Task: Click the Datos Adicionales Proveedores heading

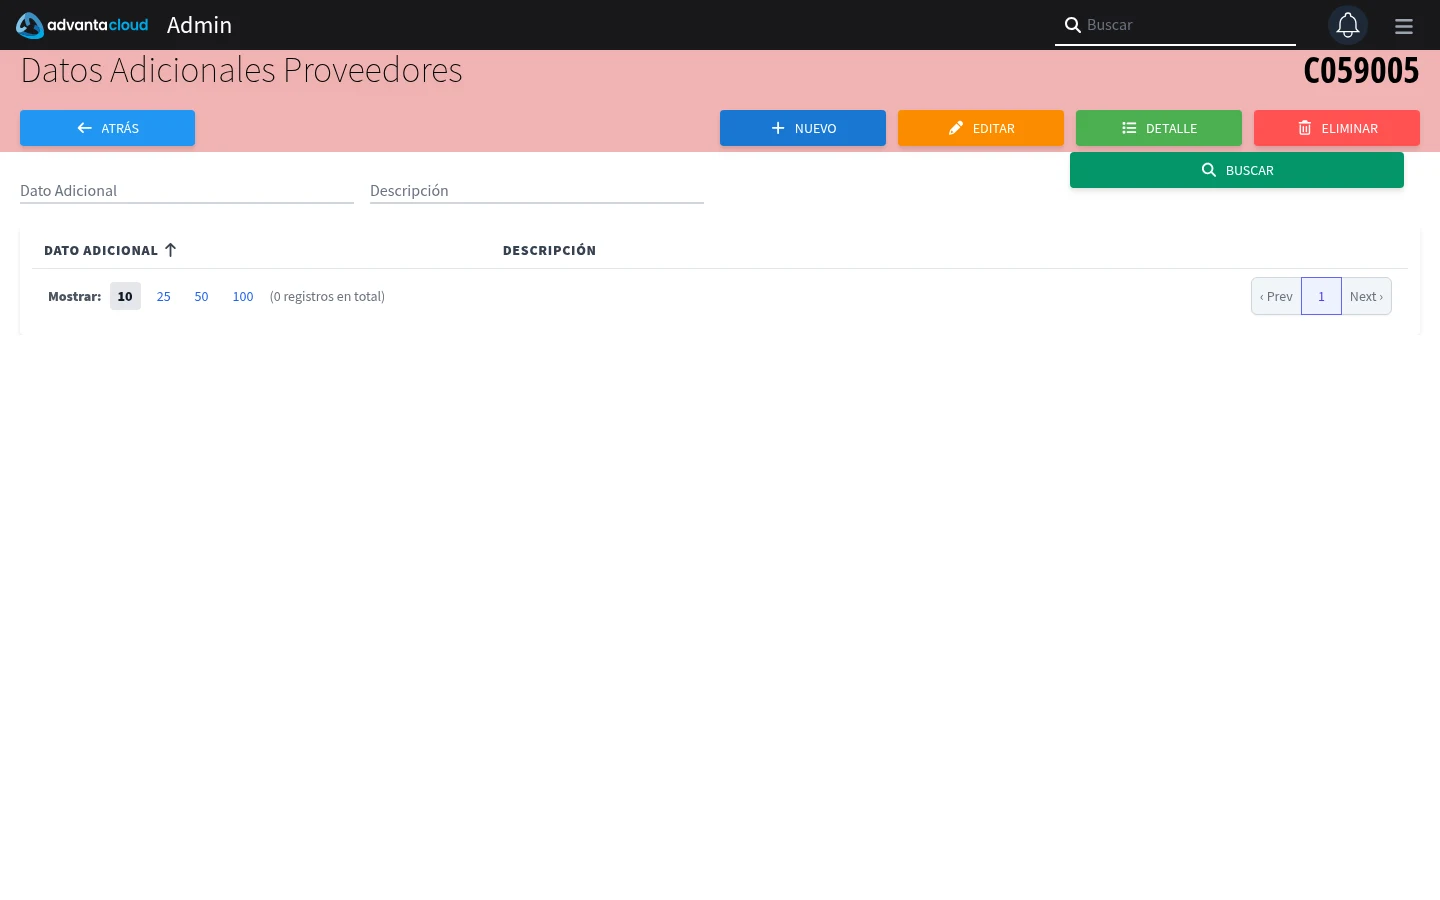Action: [x=241, y=70]
